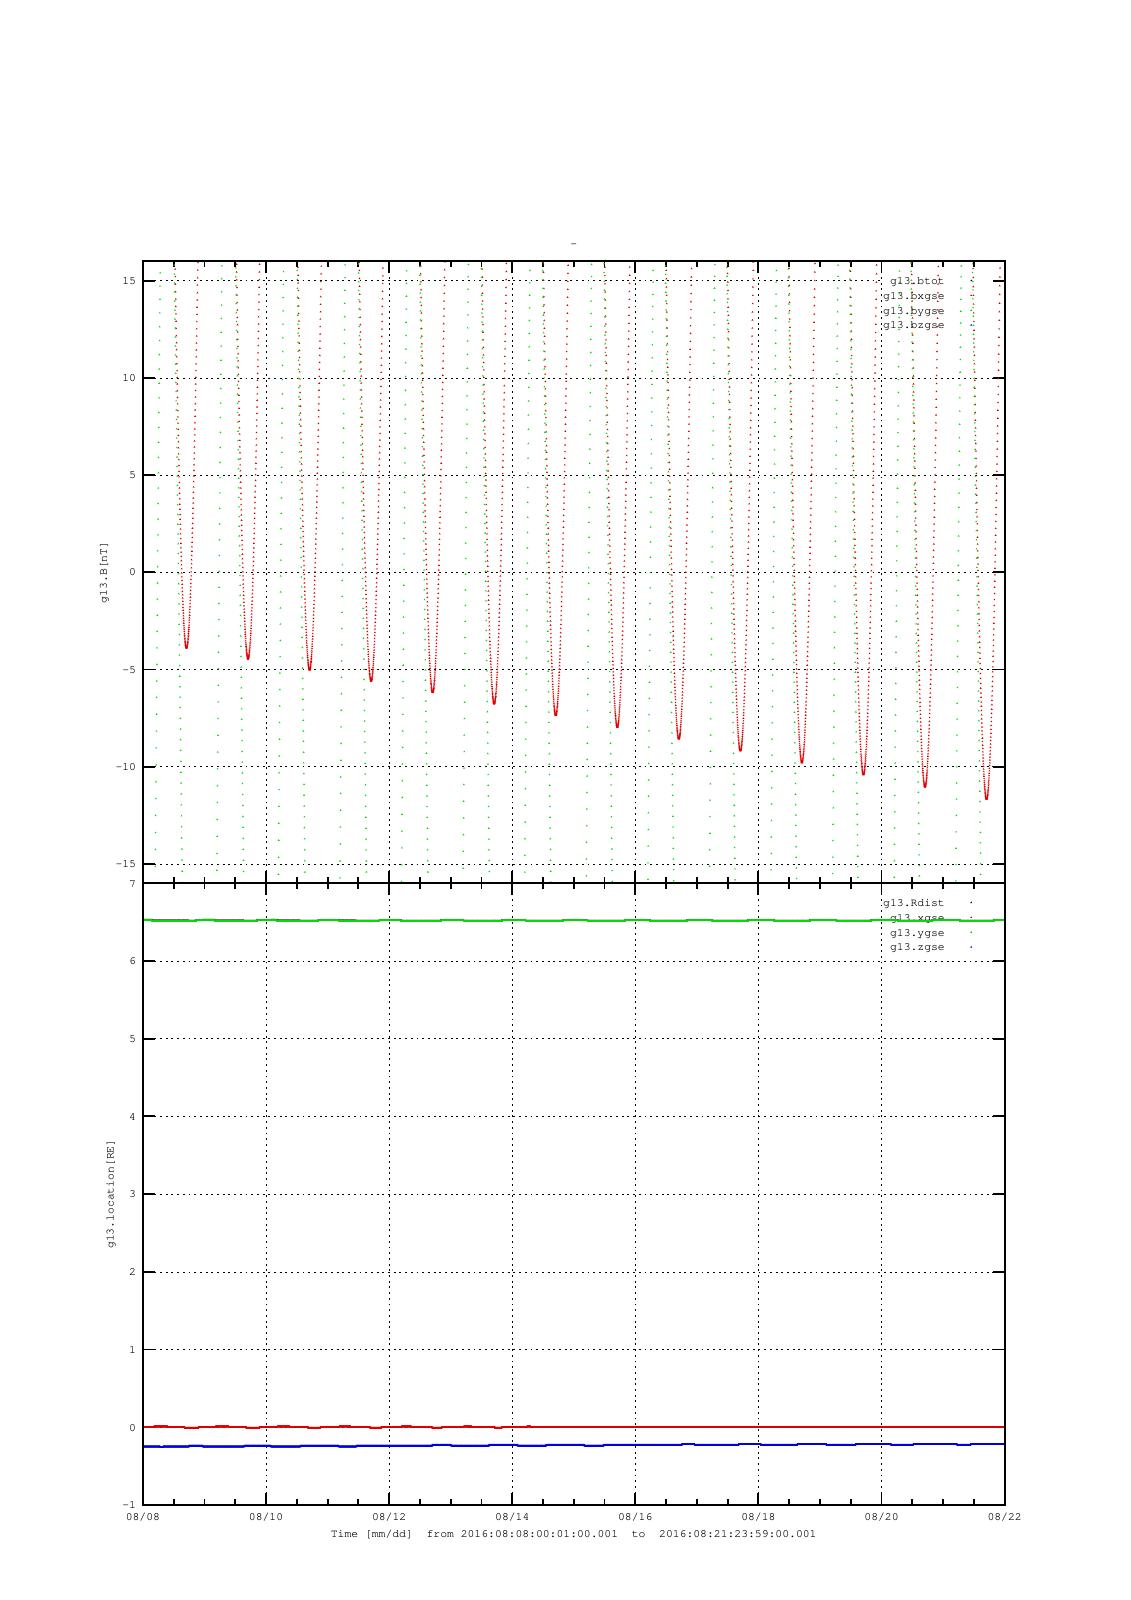Select the 08/16 date tick label
1131x1600 pixels.
point(635,1517)
